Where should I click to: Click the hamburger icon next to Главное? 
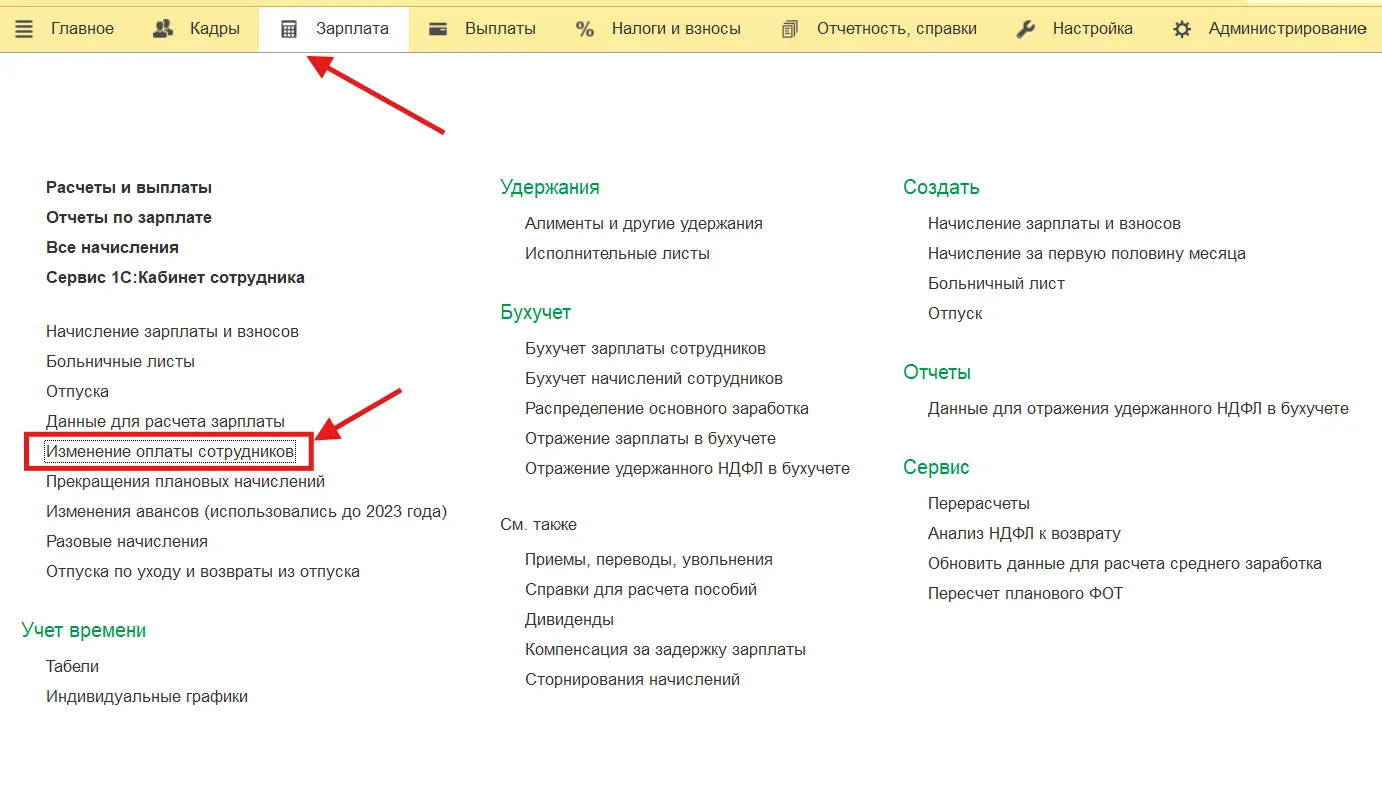pyautogui.click(x=24, y=29)
